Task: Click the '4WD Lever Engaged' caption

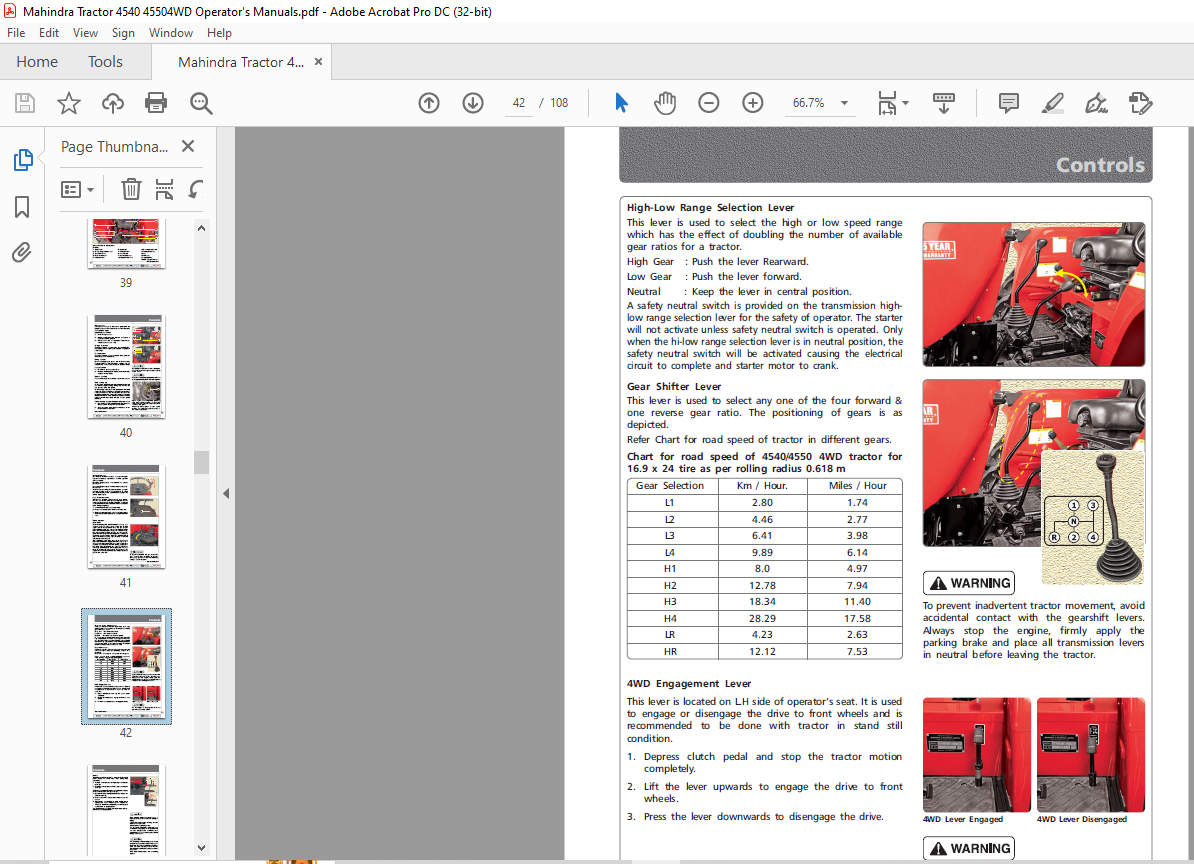Action: click(x=963, y=819)
